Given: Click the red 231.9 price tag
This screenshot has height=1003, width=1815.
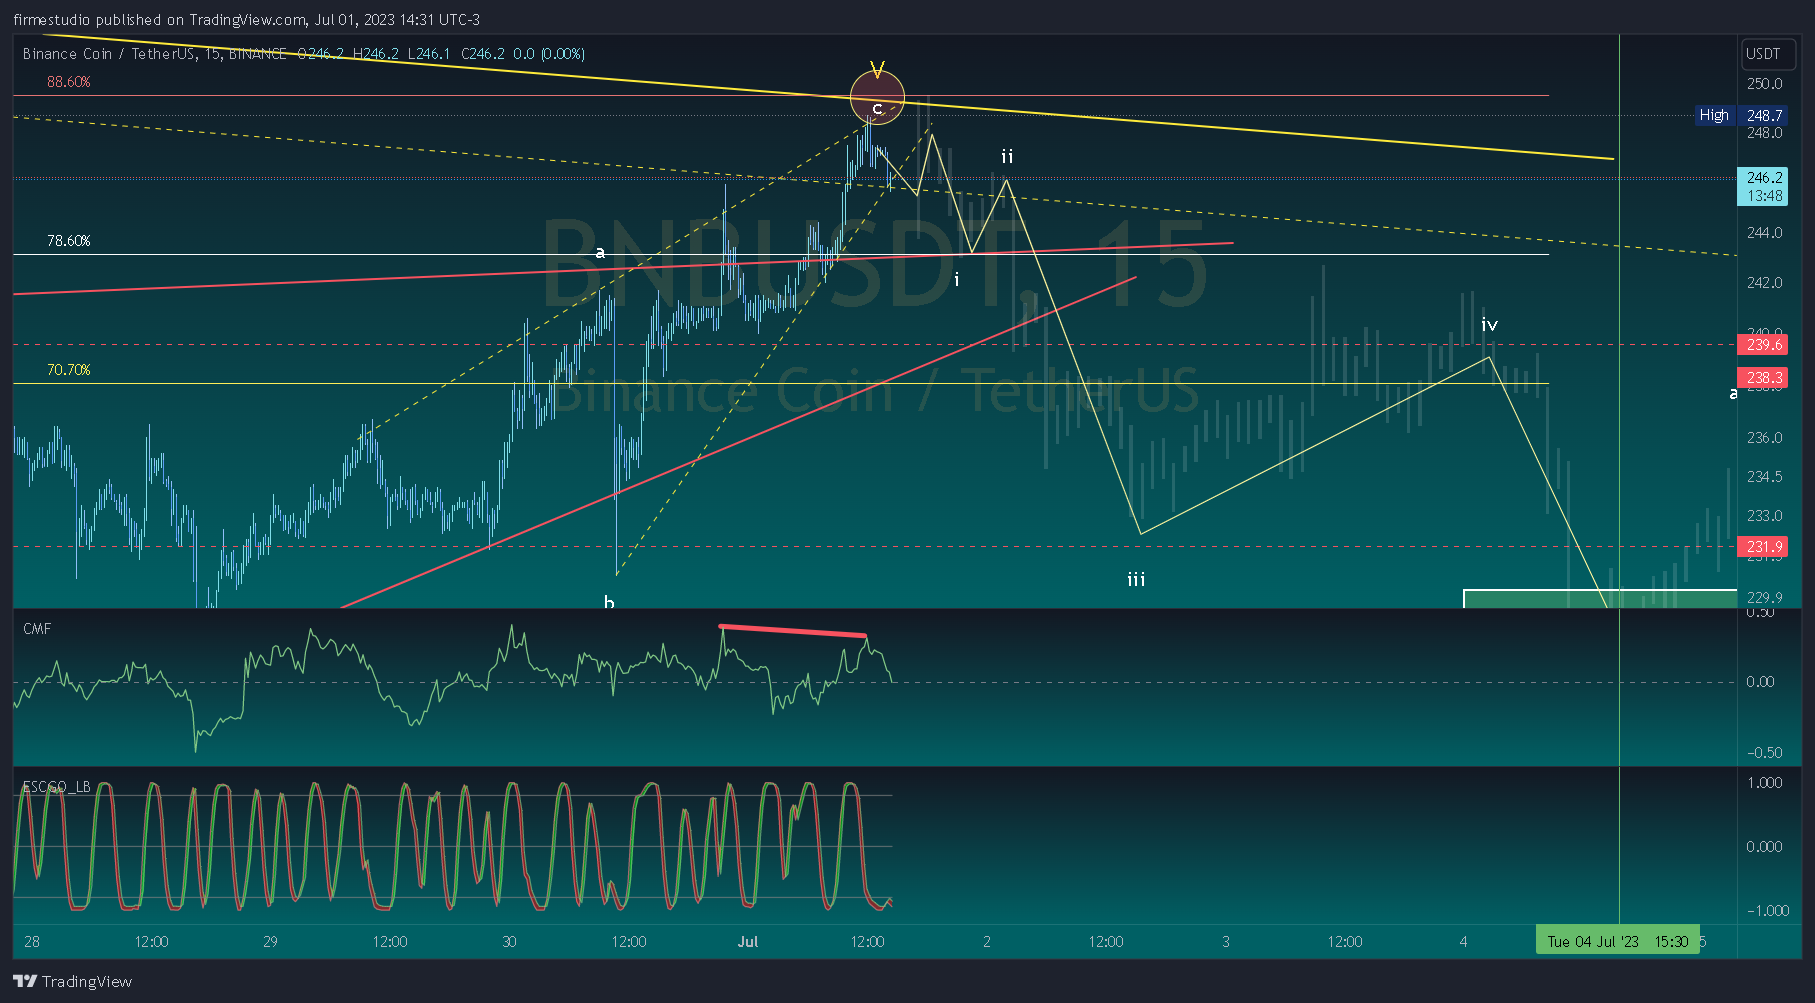Looking at the screenshot, I should [x=1763, y=547].
